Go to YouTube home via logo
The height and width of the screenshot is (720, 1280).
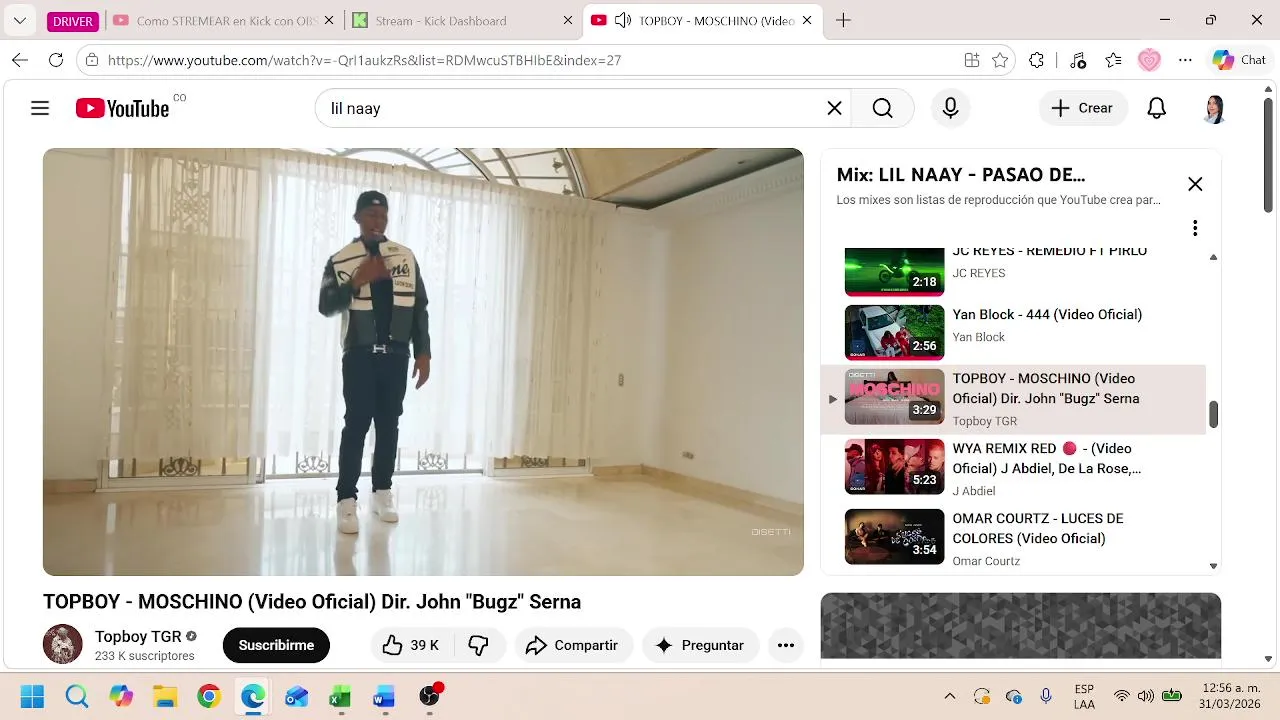pyautogui.click(x=123, y=108)
